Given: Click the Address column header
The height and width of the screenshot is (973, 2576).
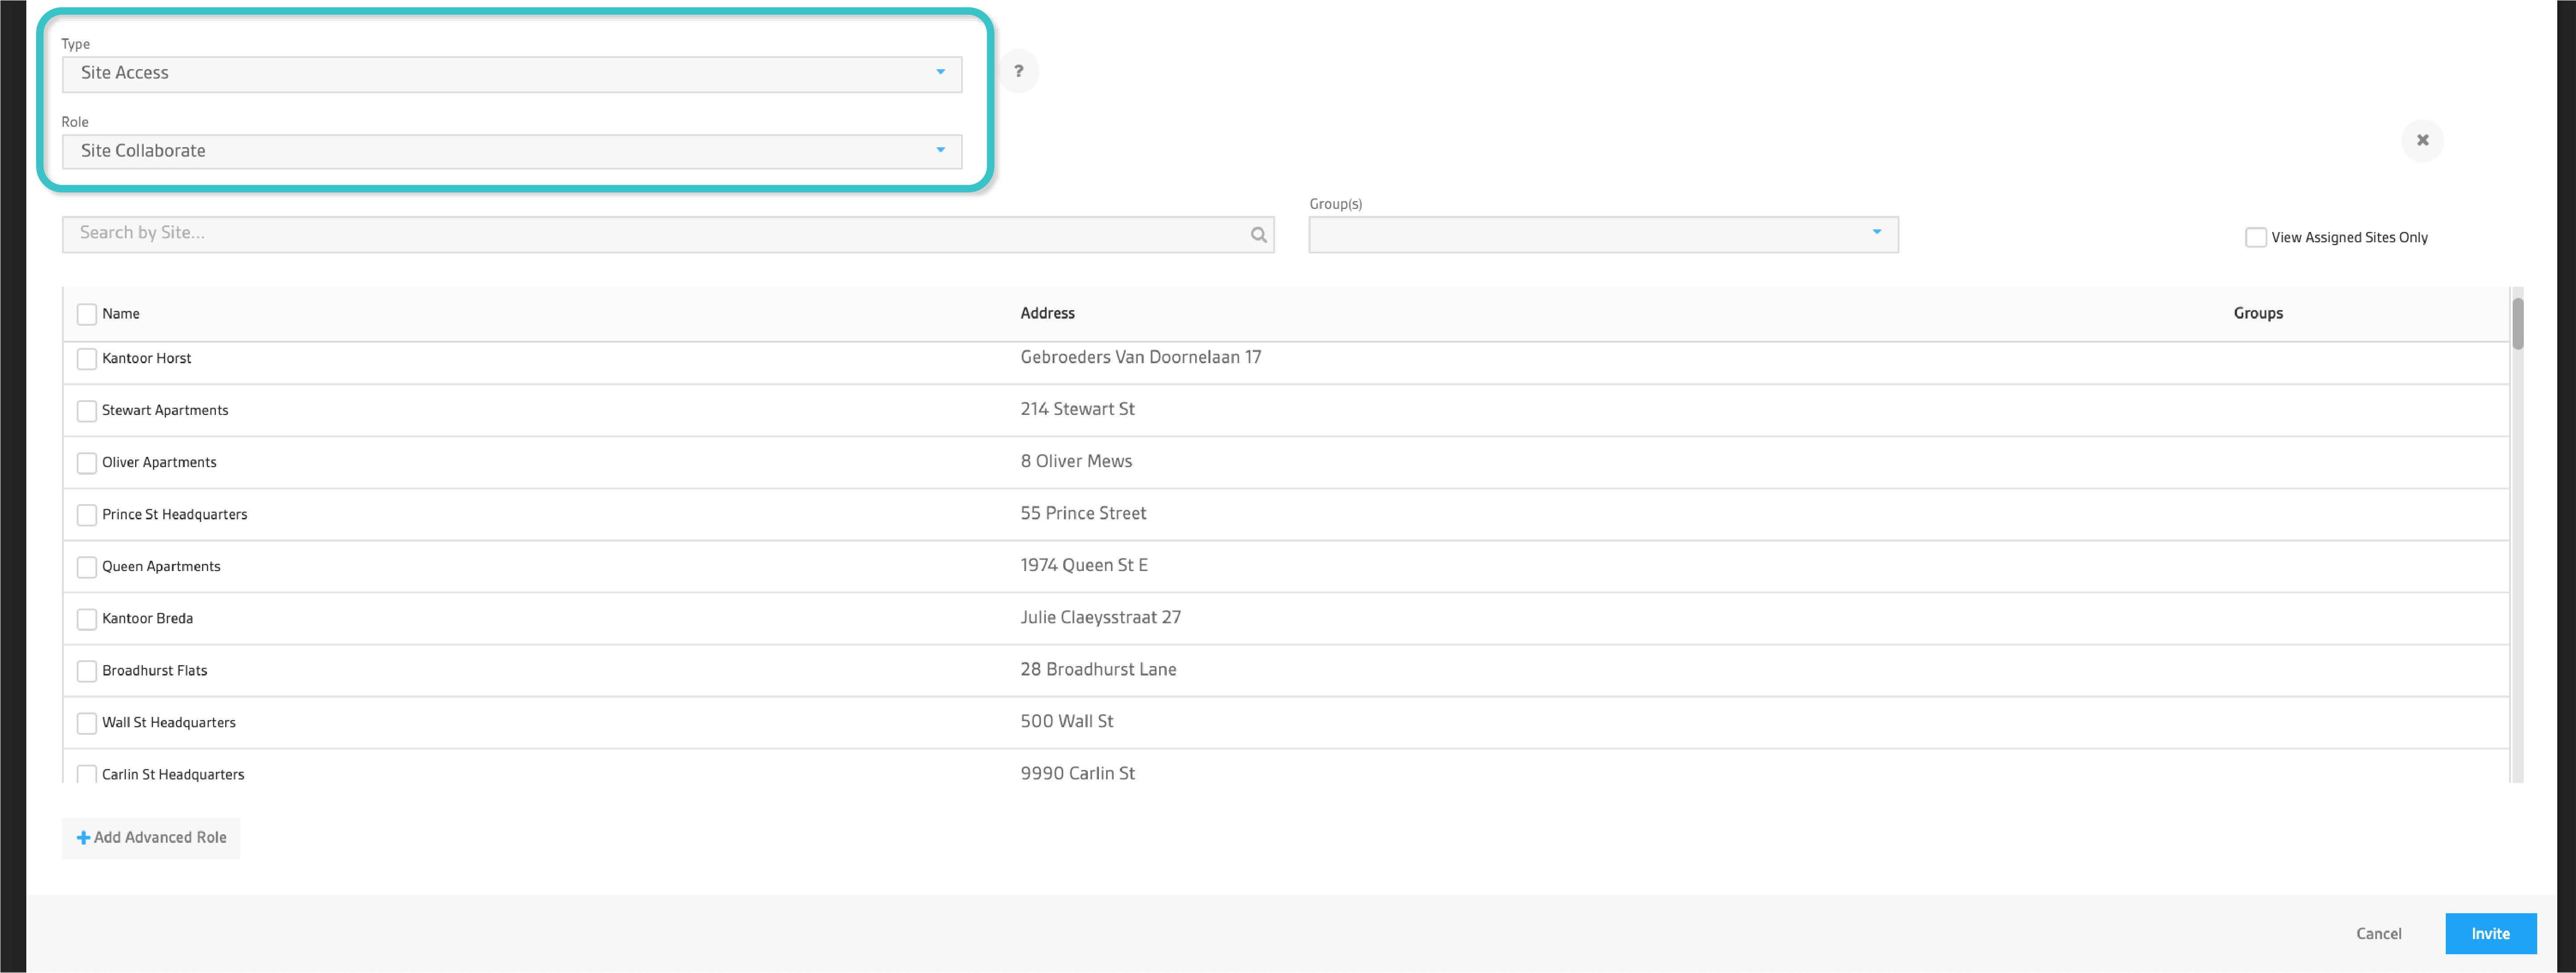Looking at the screenshot, I should point(1047,313).
